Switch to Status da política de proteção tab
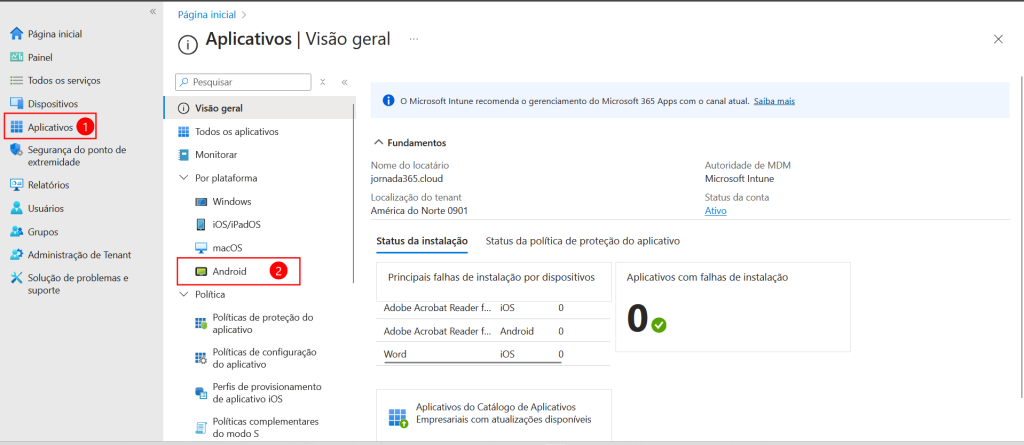Image resolution: width=1024 pixels, height=445 pixels. pyautogui.click(x=583, y=241)
